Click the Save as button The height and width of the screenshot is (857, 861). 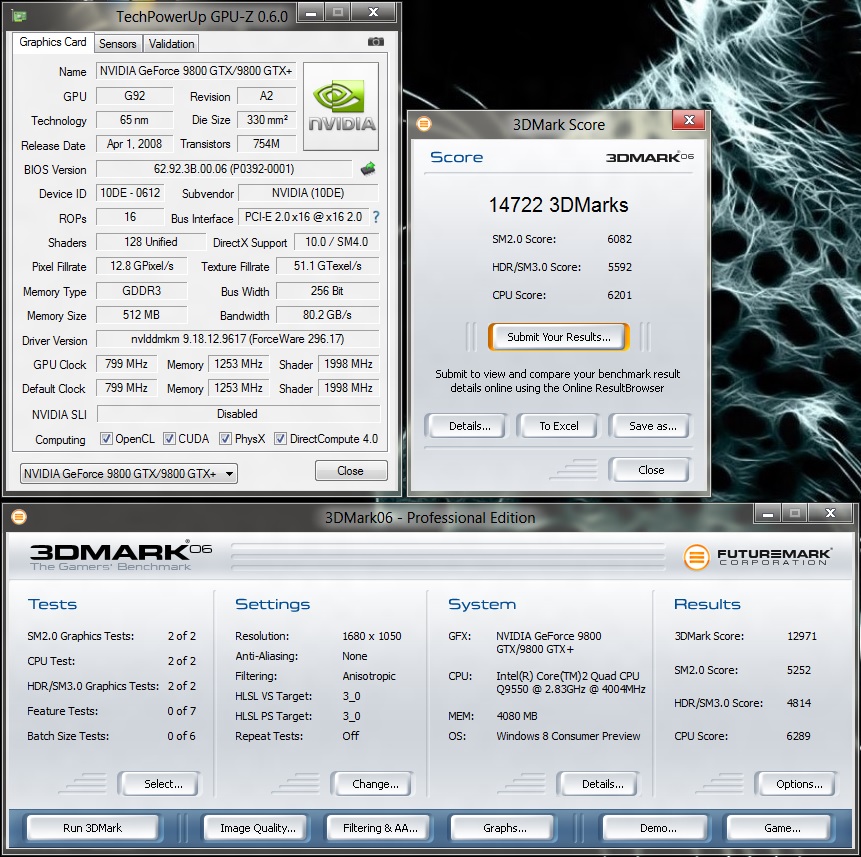(652, 426)
